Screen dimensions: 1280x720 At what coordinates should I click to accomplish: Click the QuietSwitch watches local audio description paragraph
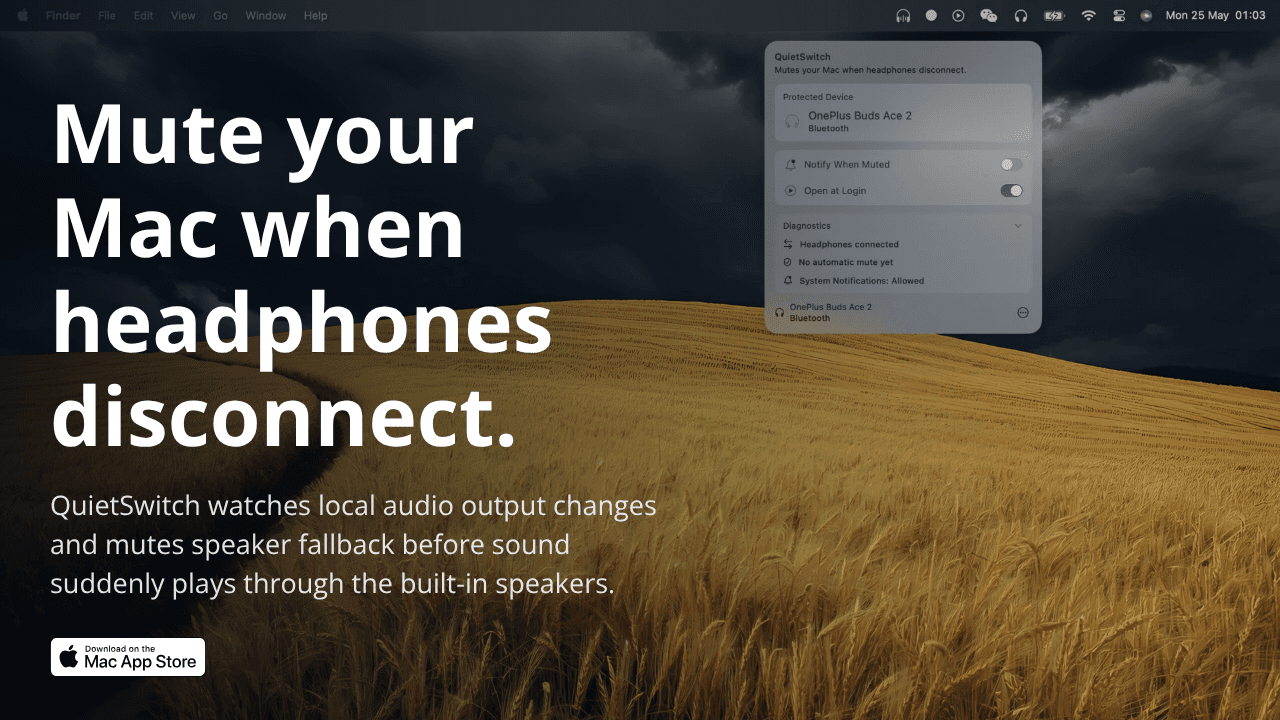[353, 544]
